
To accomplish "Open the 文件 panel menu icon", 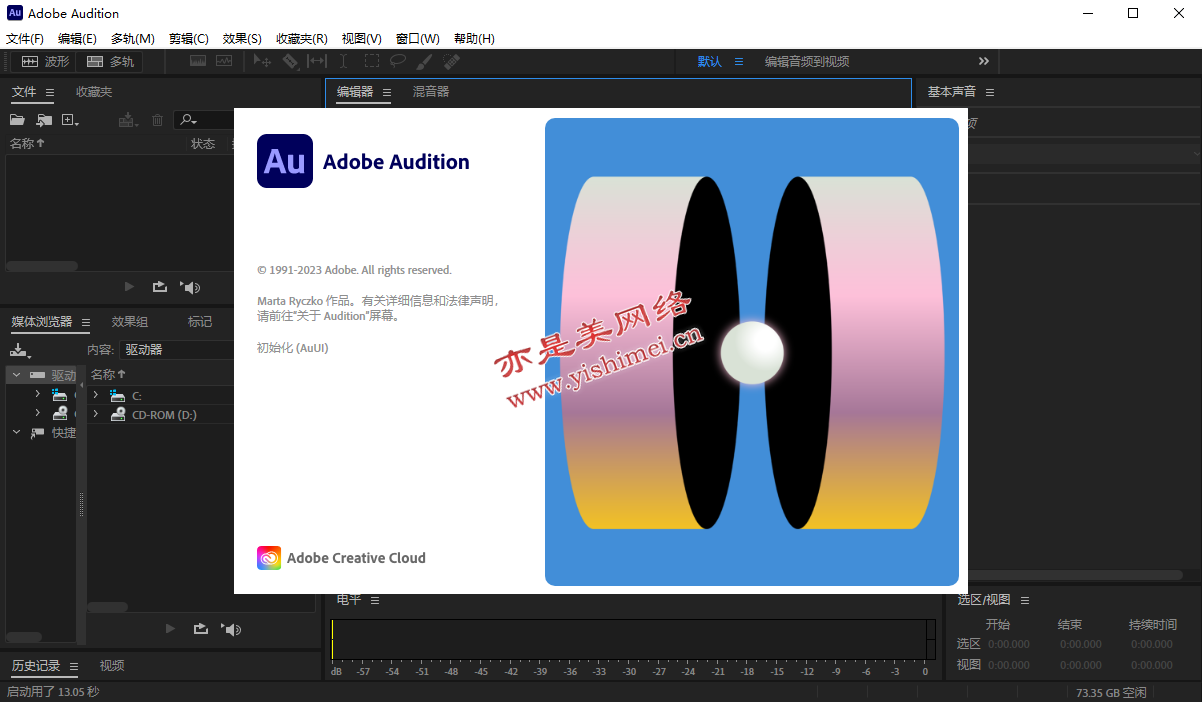I will [49, 92].
